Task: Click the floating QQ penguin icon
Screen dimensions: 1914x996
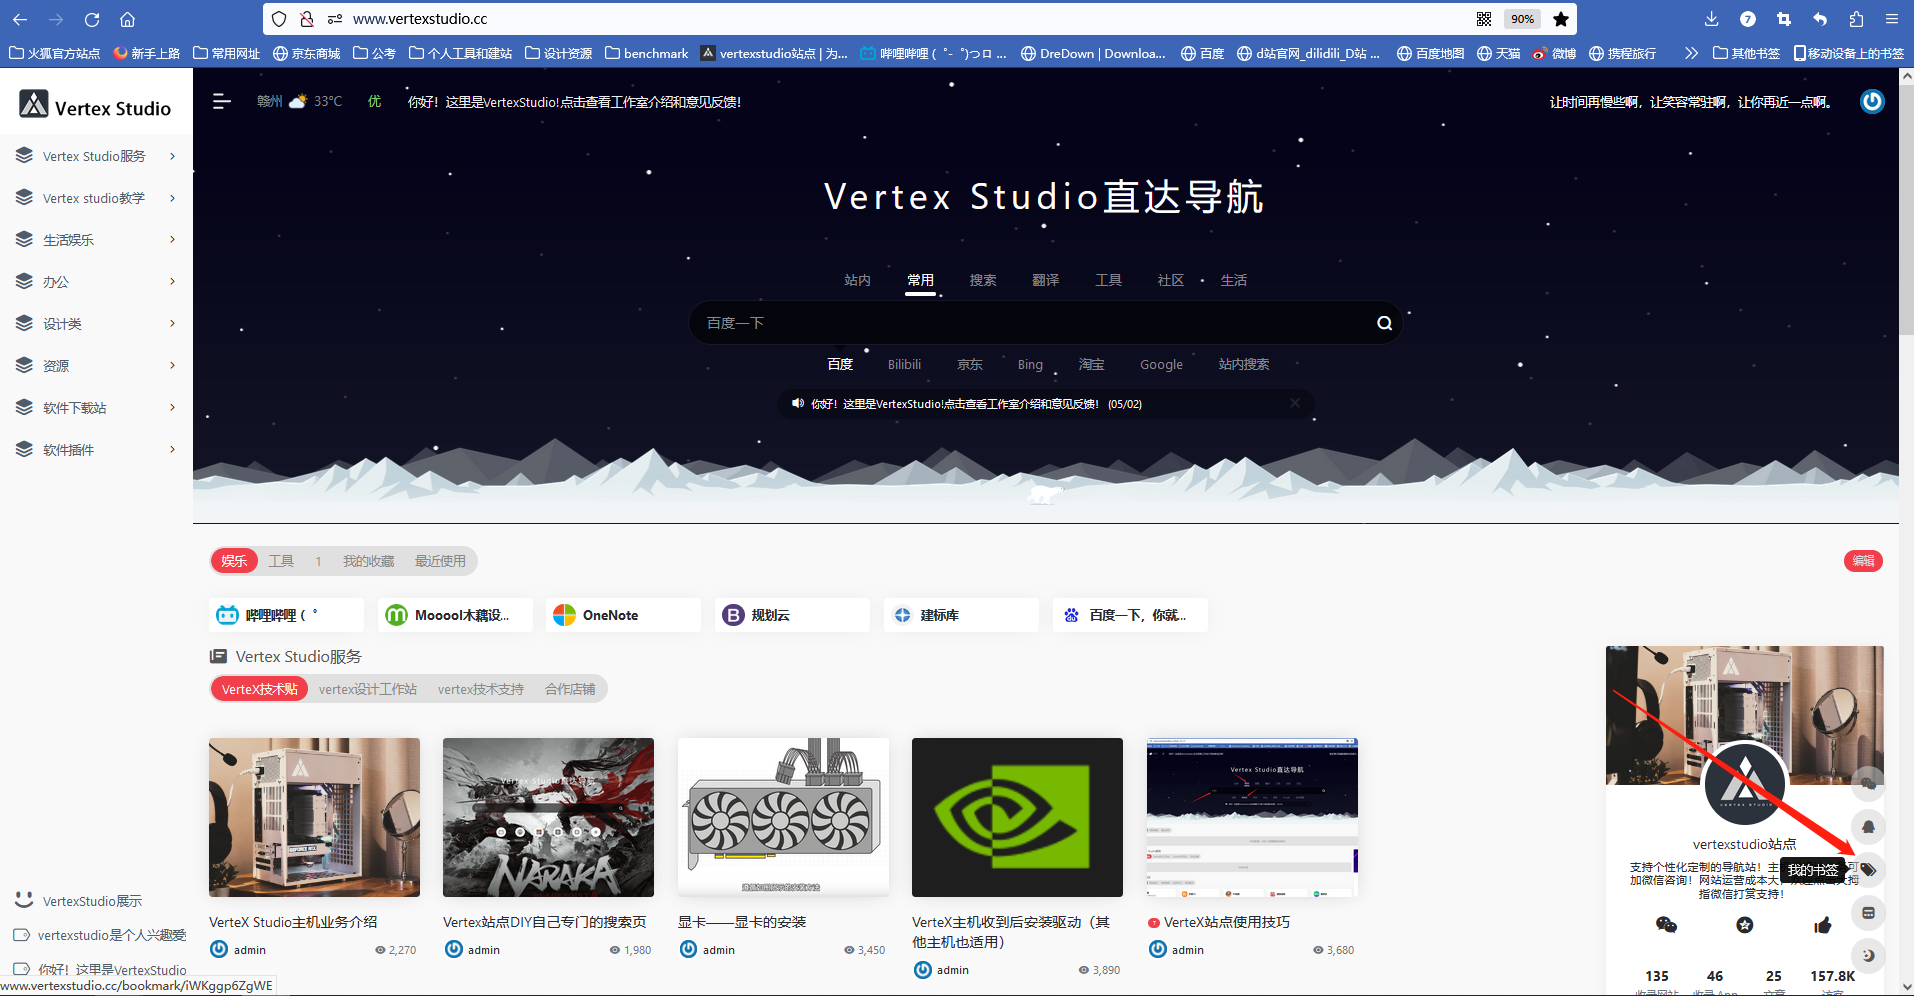Action: (x=1867, y=827)
